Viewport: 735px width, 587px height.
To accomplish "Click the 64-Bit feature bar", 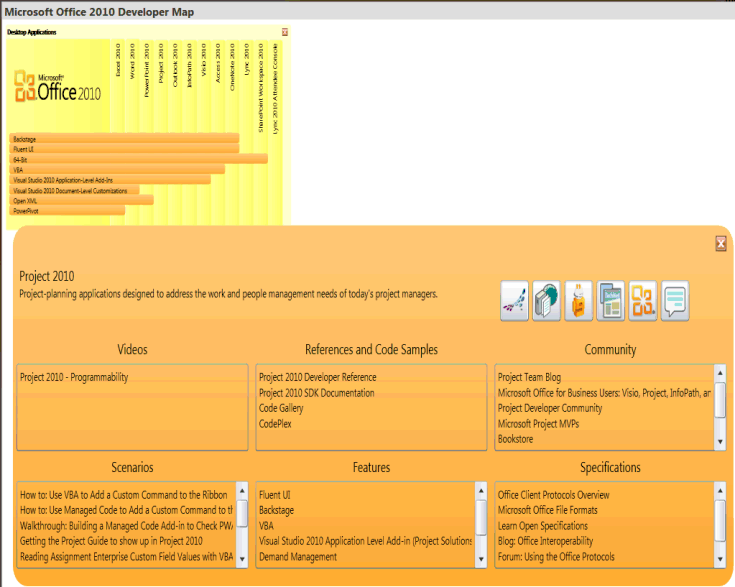I will tap(139, 159).
